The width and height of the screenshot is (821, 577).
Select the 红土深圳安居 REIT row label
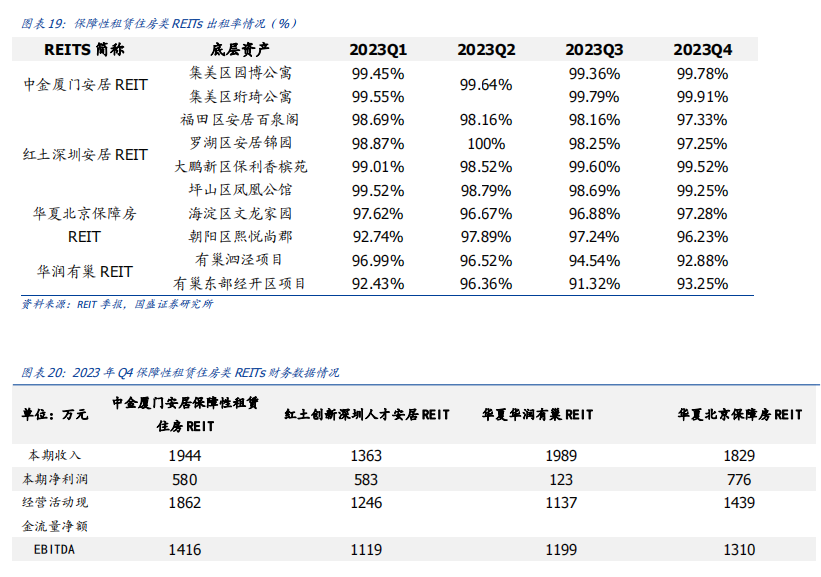(85, 155)
